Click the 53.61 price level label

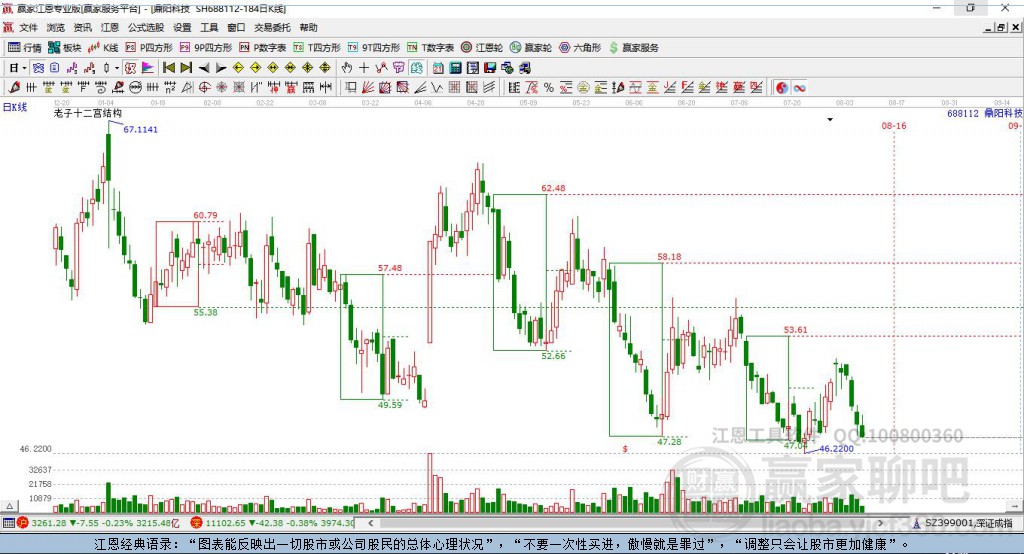click(x=795, y=330)
